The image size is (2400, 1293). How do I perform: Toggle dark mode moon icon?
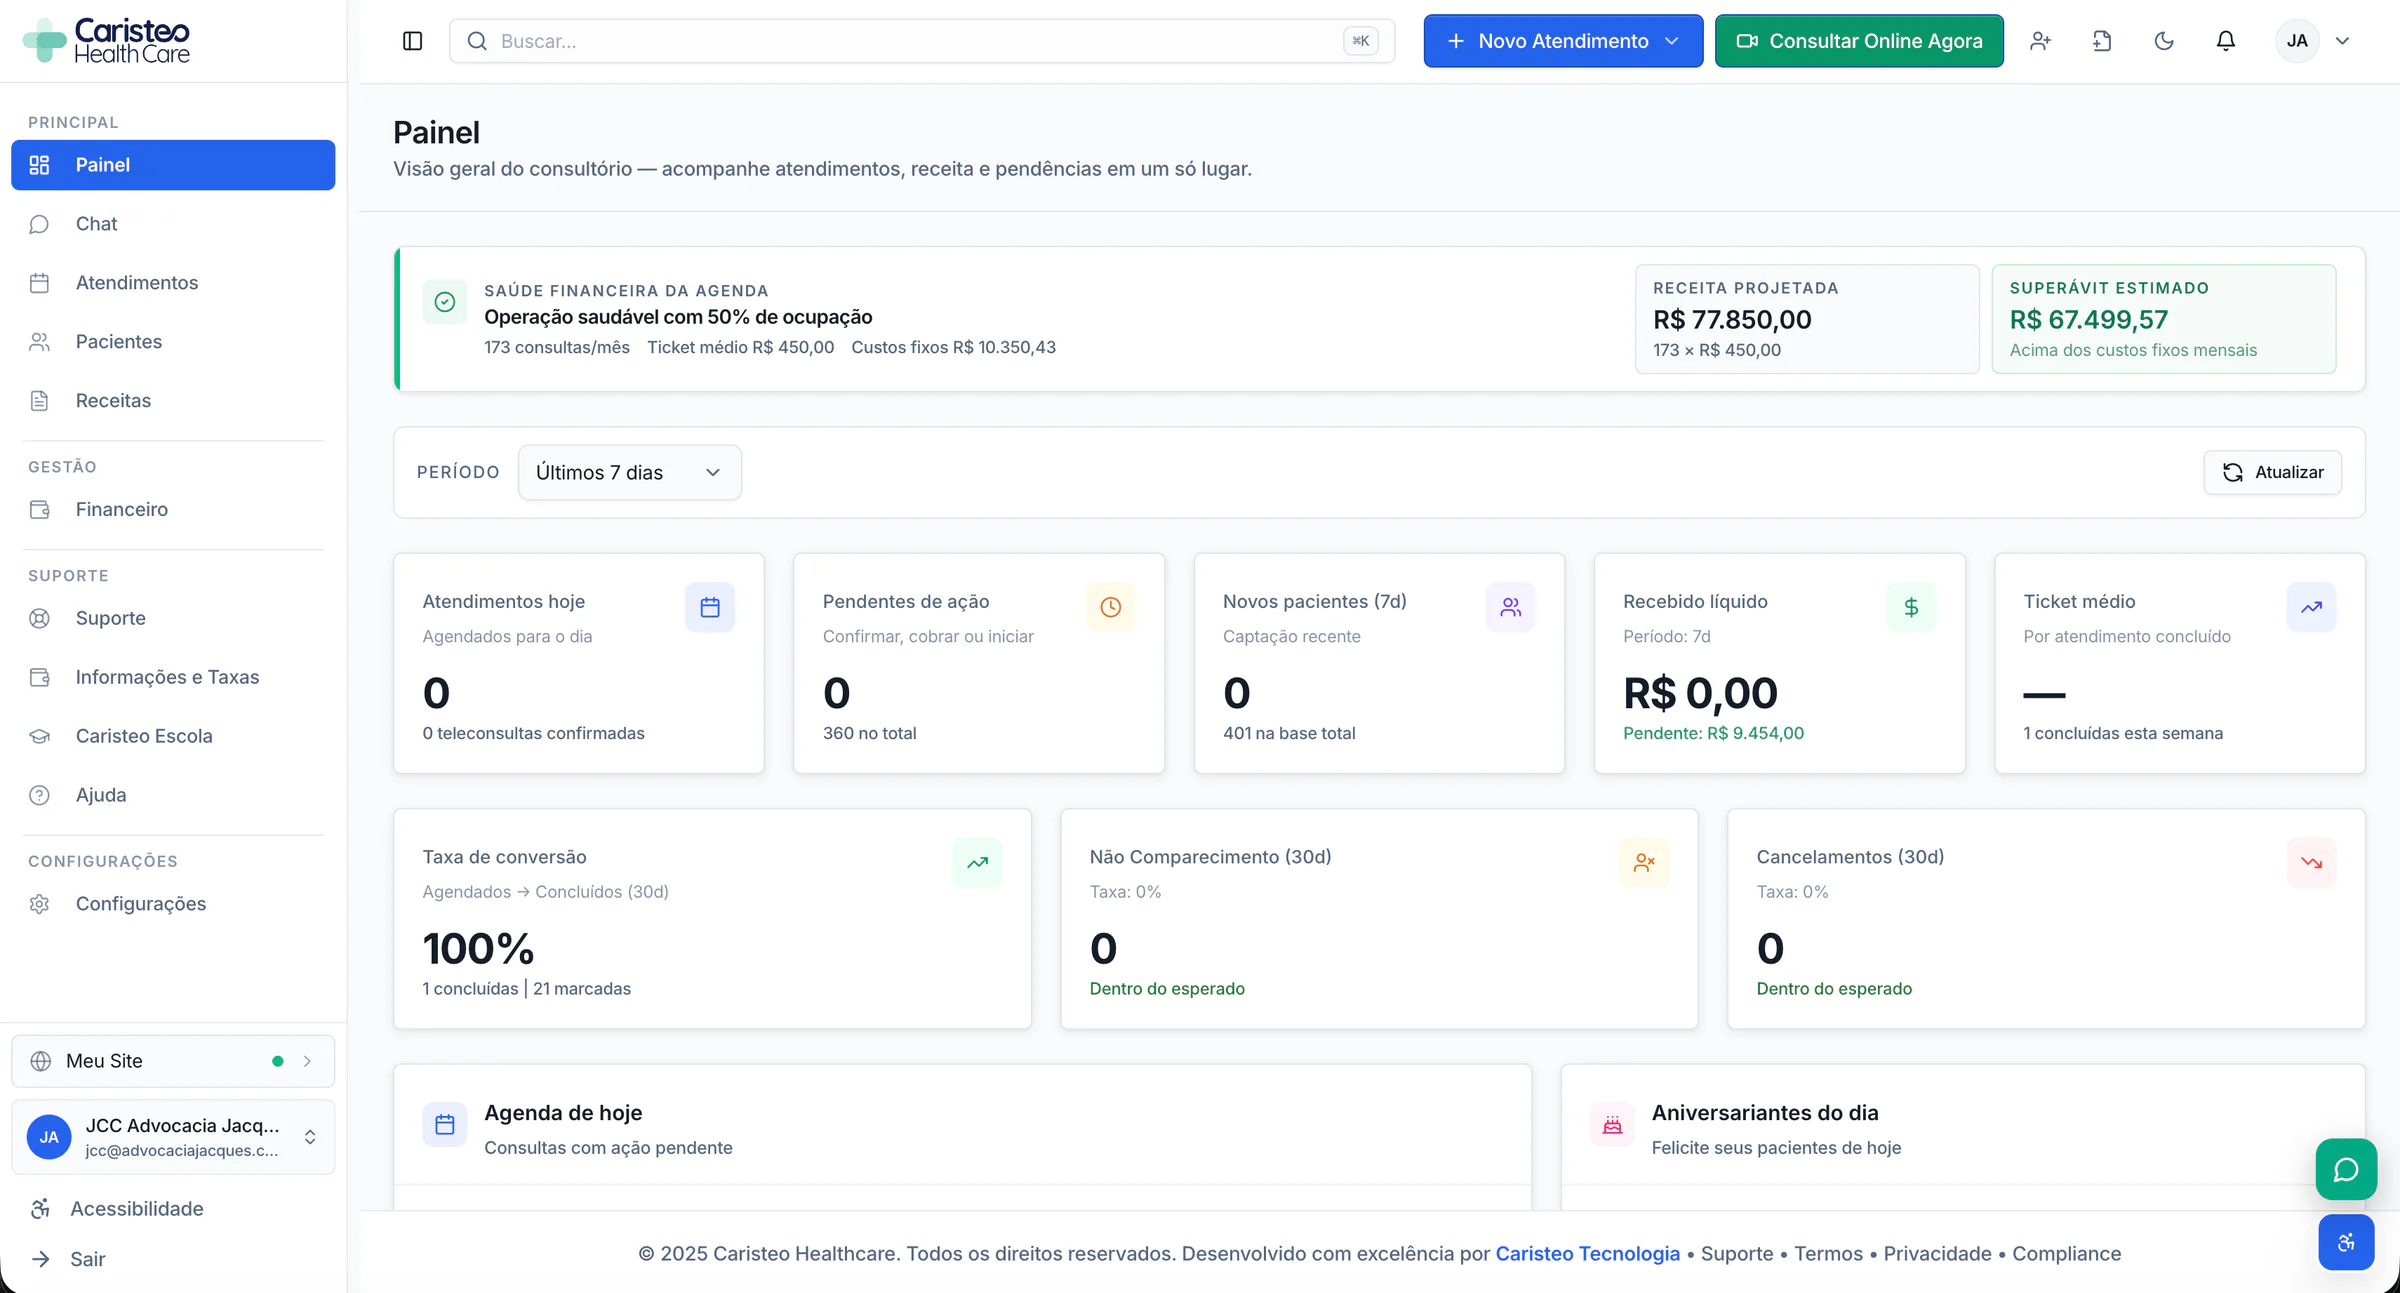2164,41
